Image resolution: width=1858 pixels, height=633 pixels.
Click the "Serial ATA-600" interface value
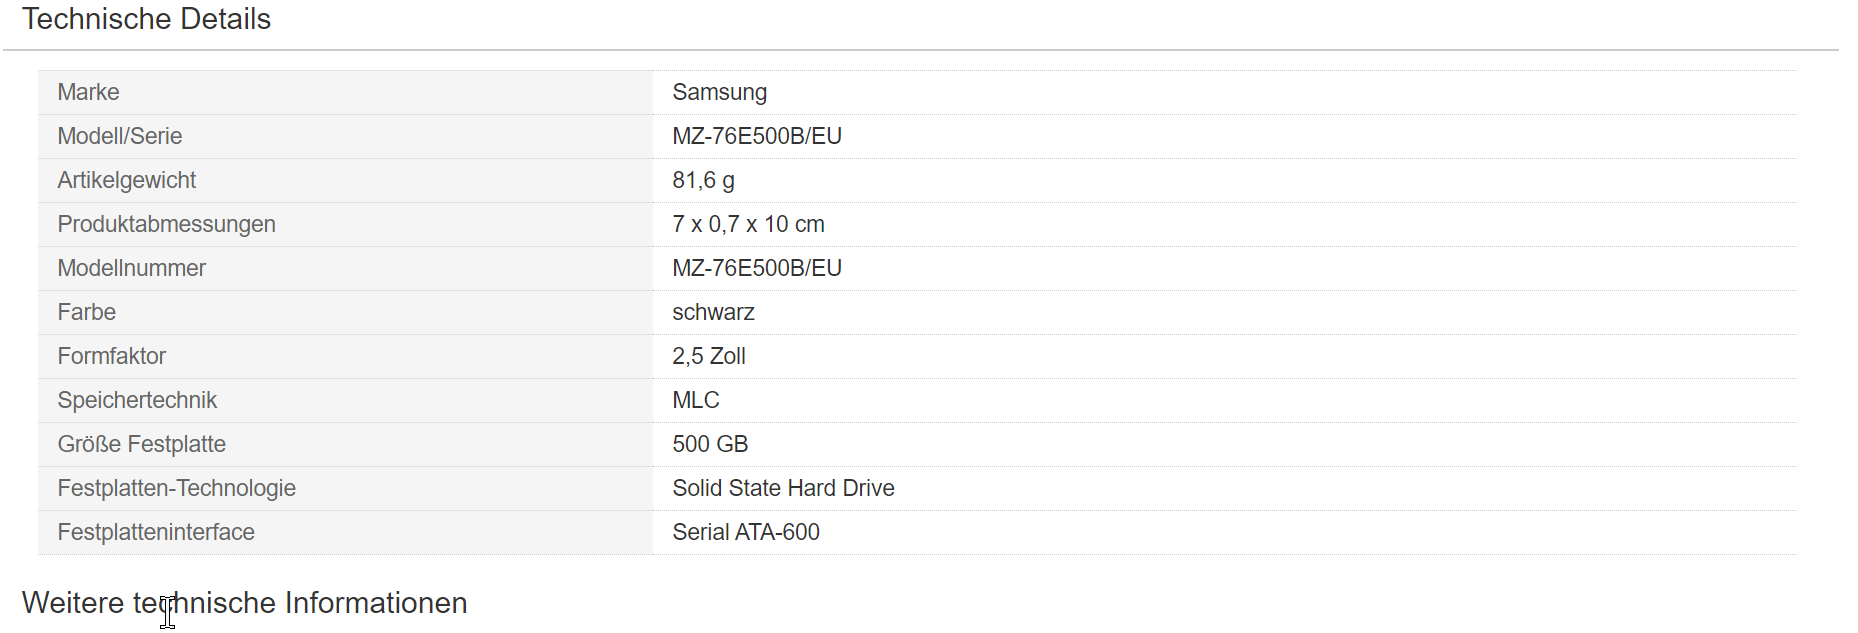(x=745, y=532)
